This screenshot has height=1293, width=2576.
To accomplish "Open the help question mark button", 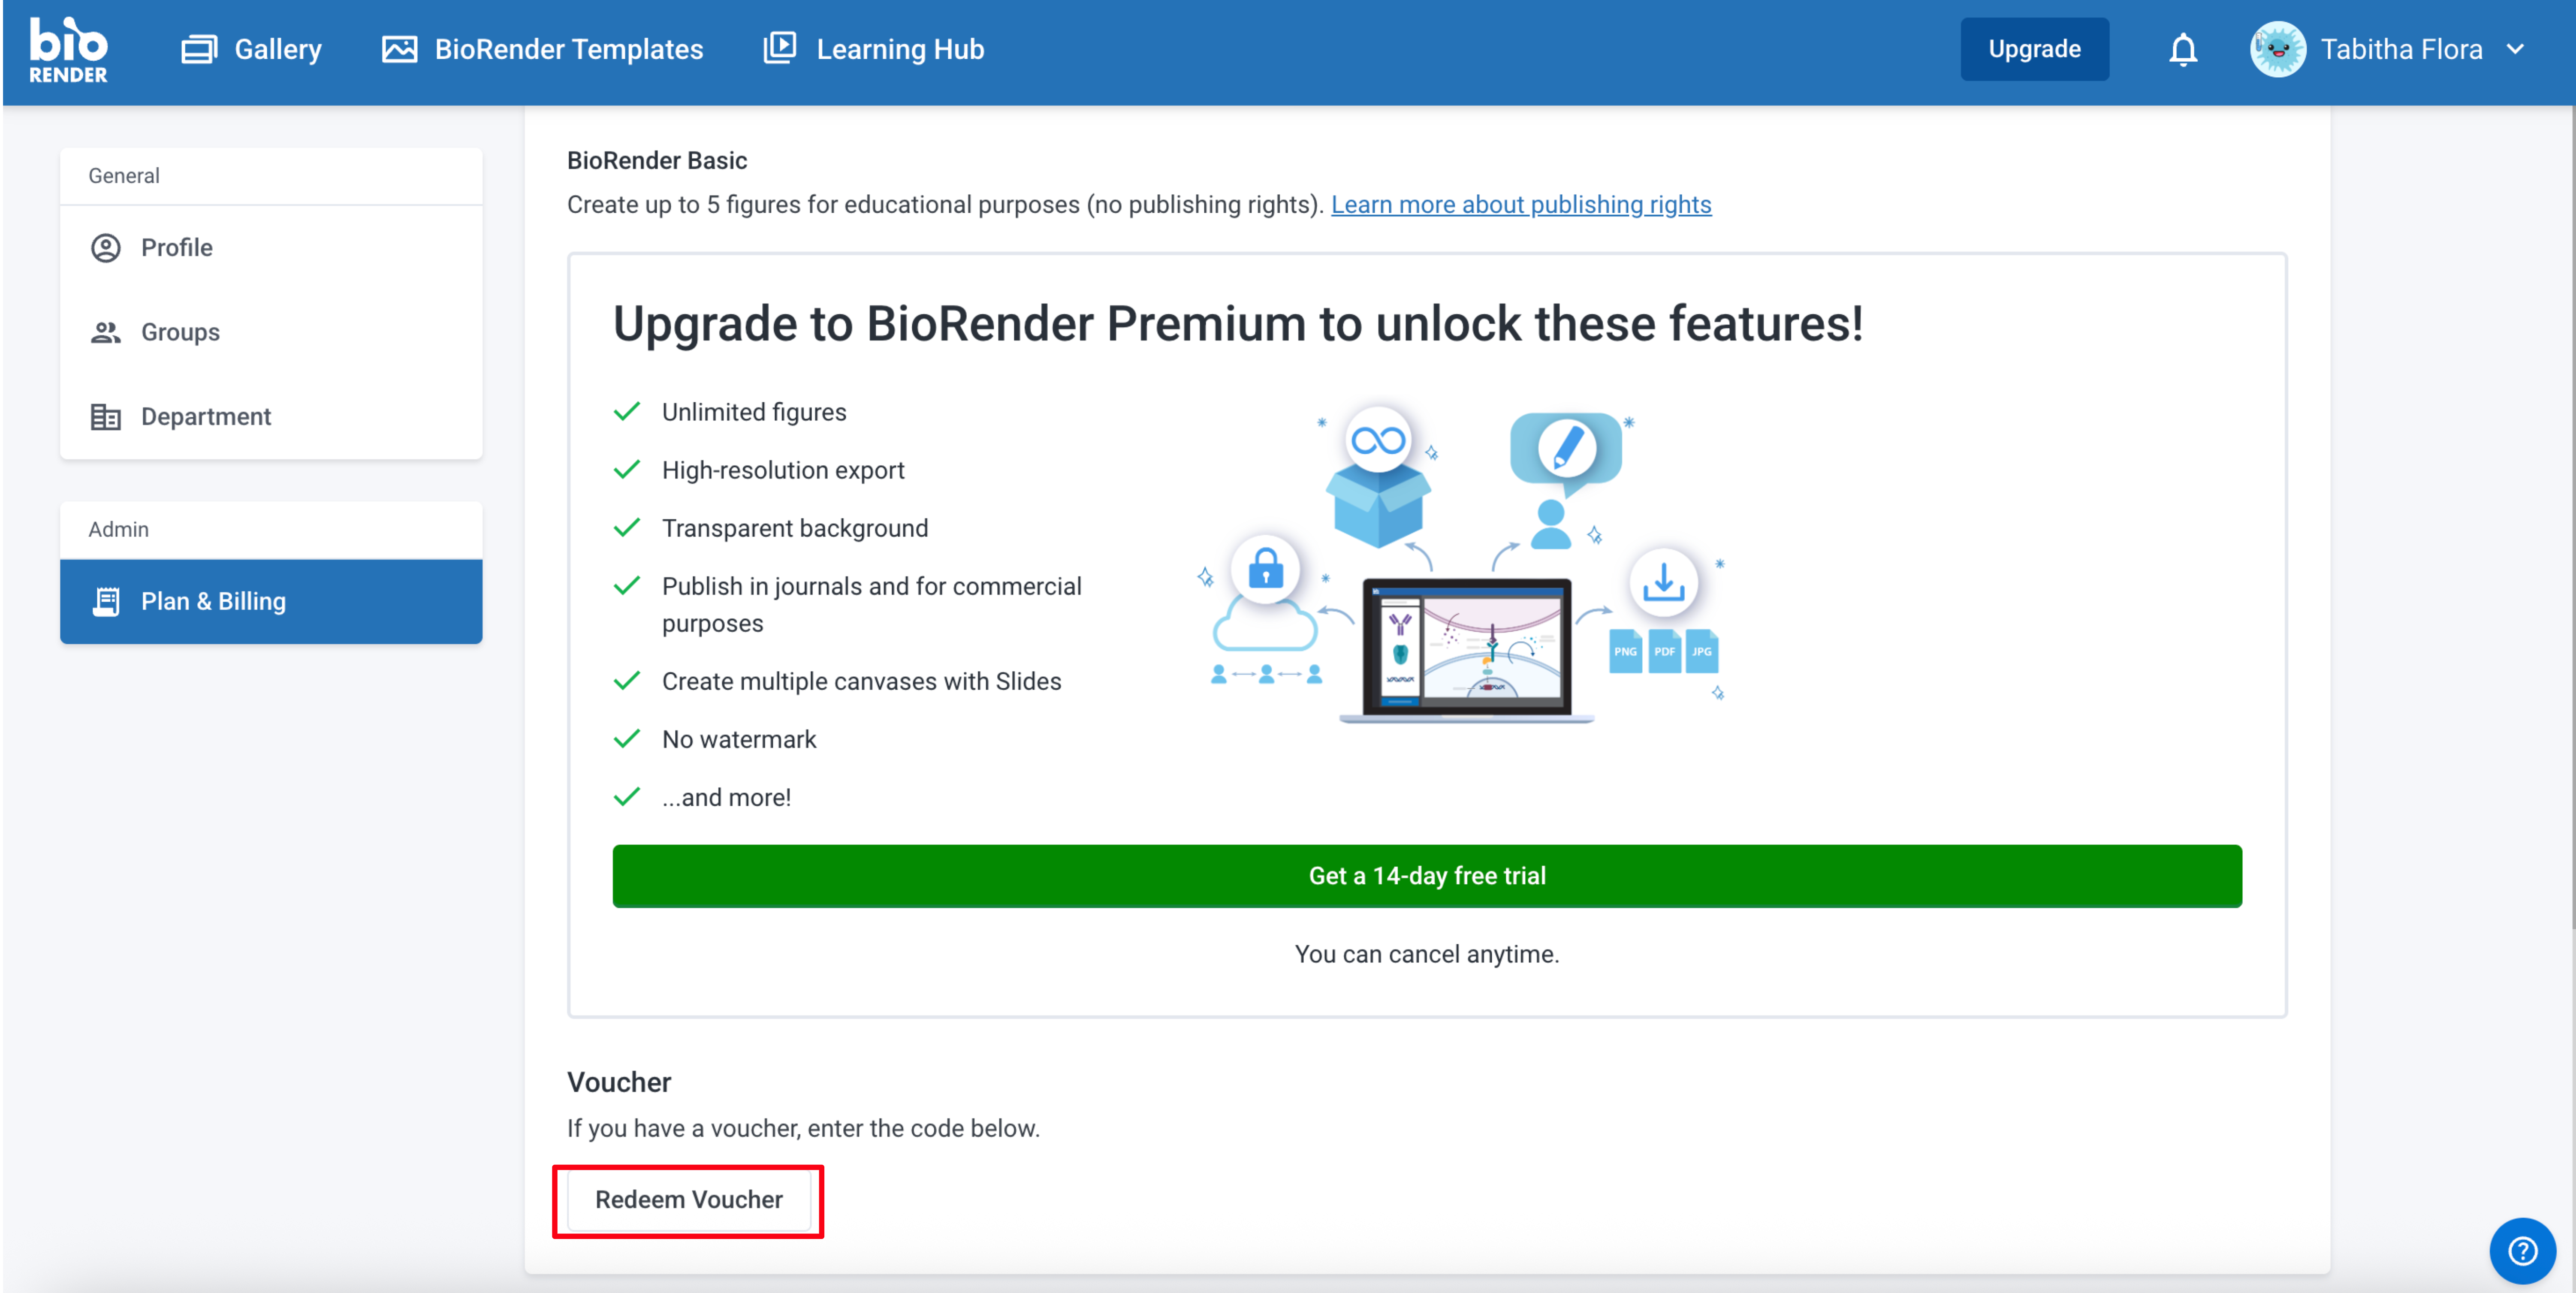I will (x=2522, y=1250).
